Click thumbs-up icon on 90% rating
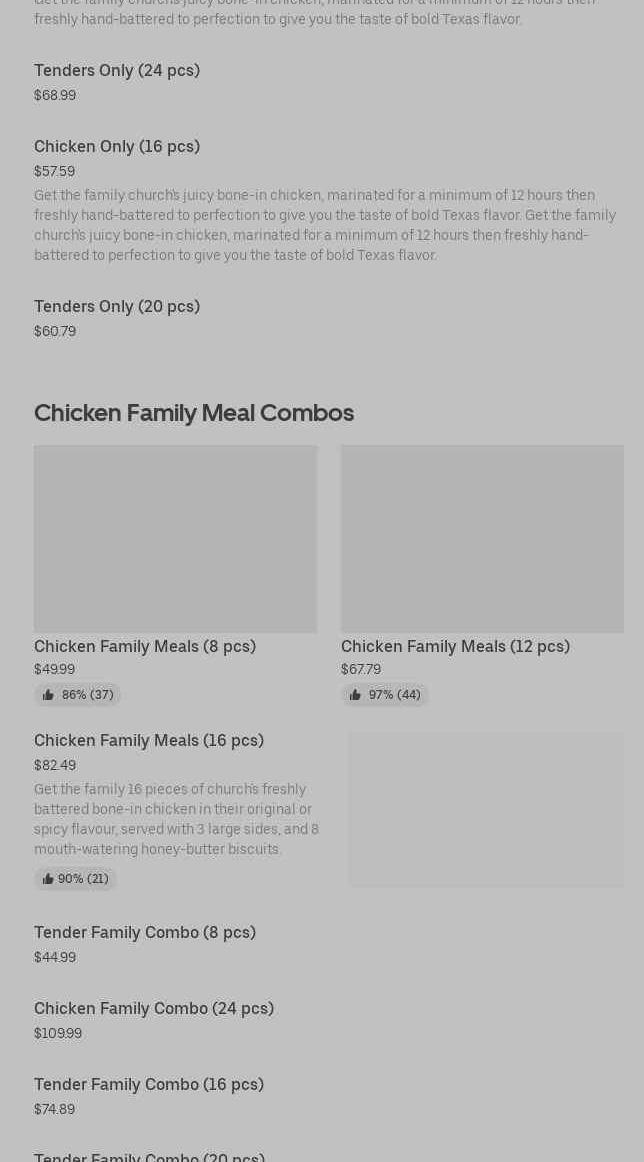The image size is (644, 1162). point(47,879)
